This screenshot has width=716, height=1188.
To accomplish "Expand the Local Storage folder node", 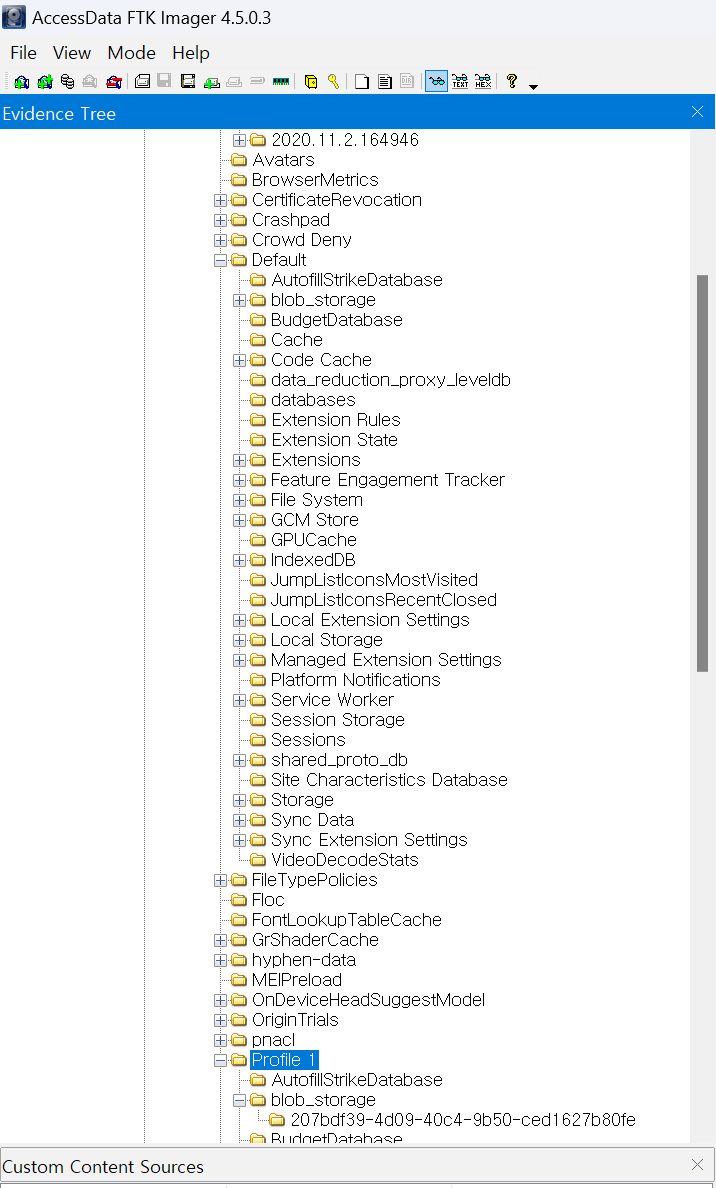I will pos(239,640).
